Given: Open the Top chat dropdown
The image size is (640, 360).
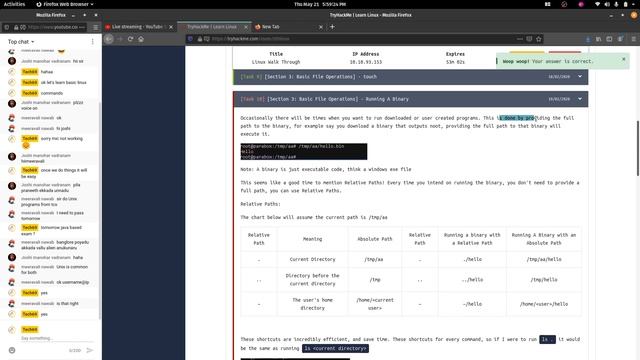Looking at the screenshot, I should (21, 42).
